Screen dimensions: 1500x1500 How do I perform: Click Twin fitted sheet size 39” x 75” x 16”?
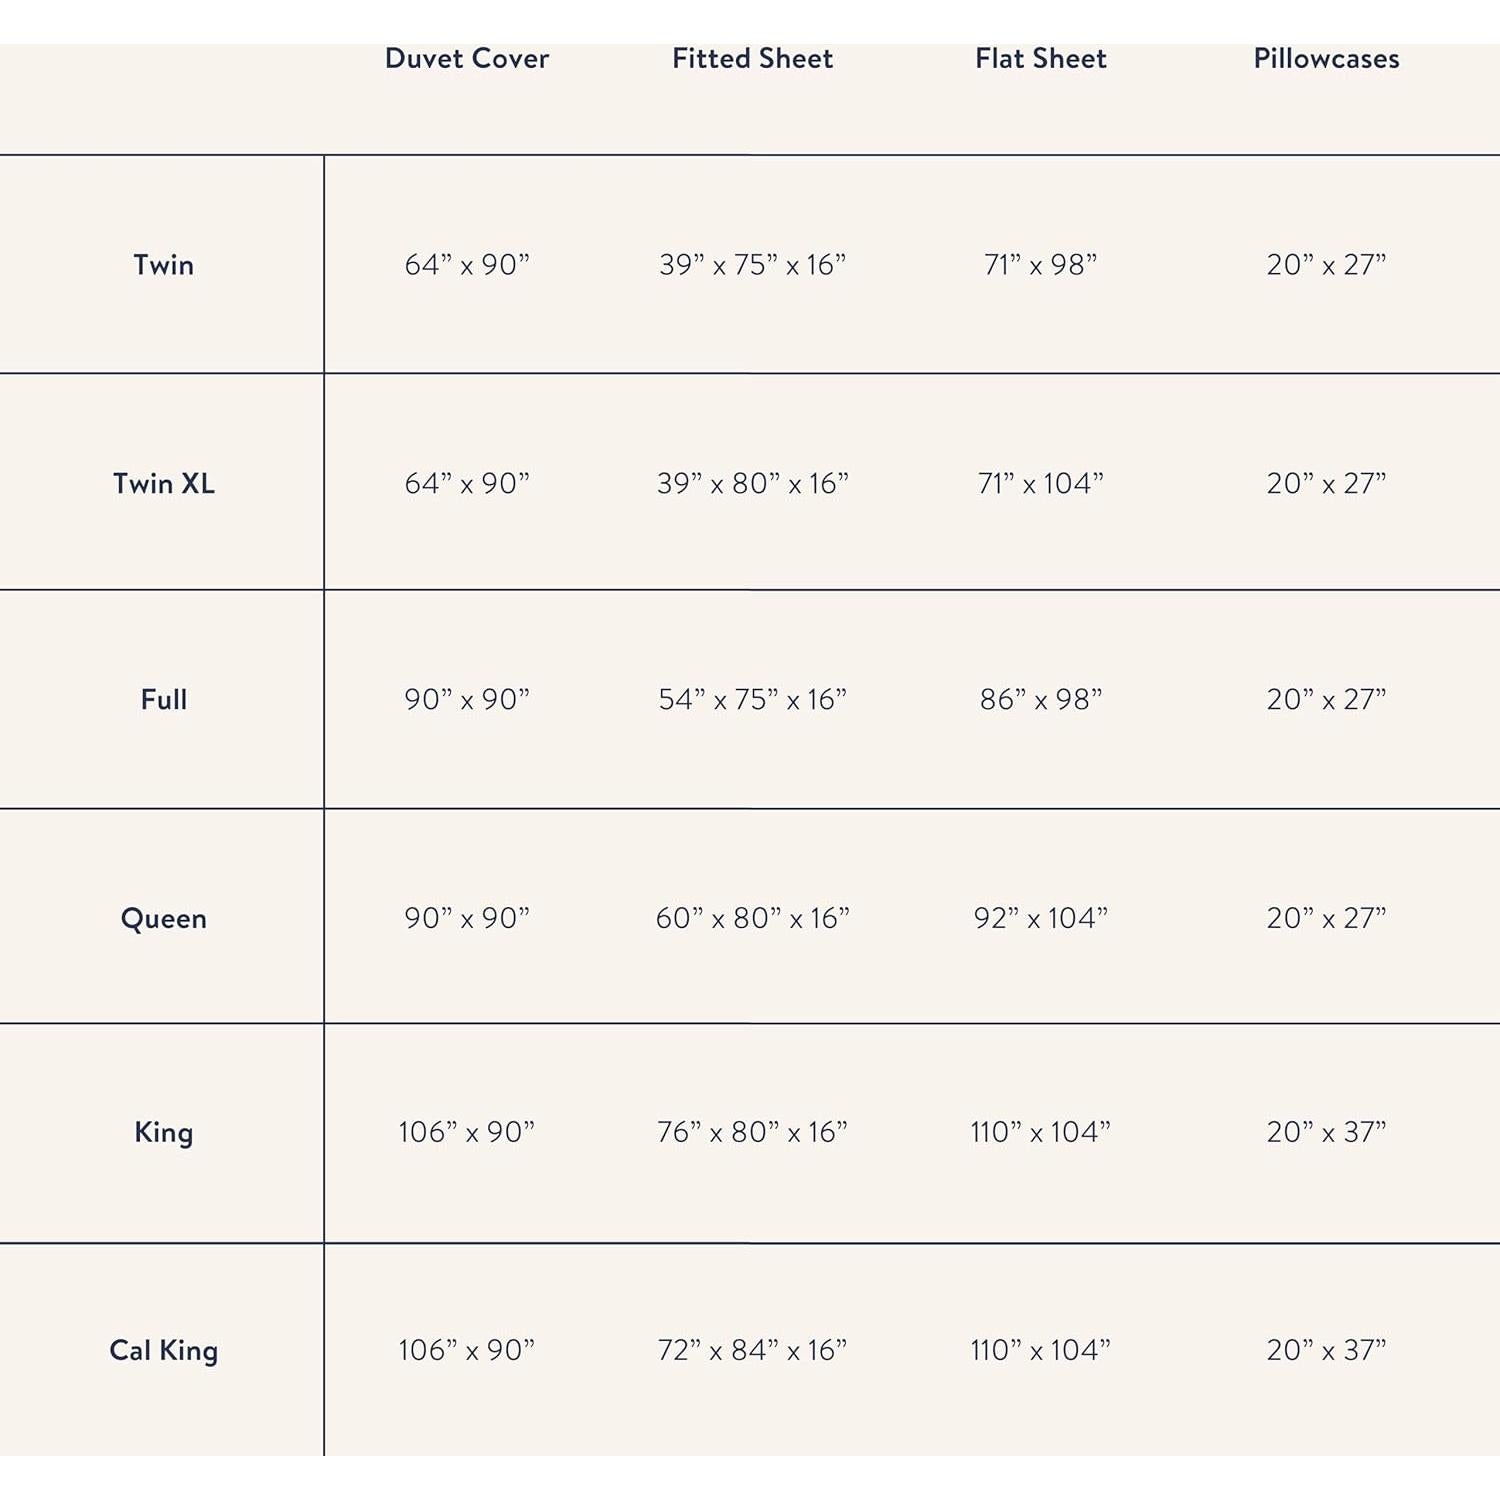coord(752,265)
